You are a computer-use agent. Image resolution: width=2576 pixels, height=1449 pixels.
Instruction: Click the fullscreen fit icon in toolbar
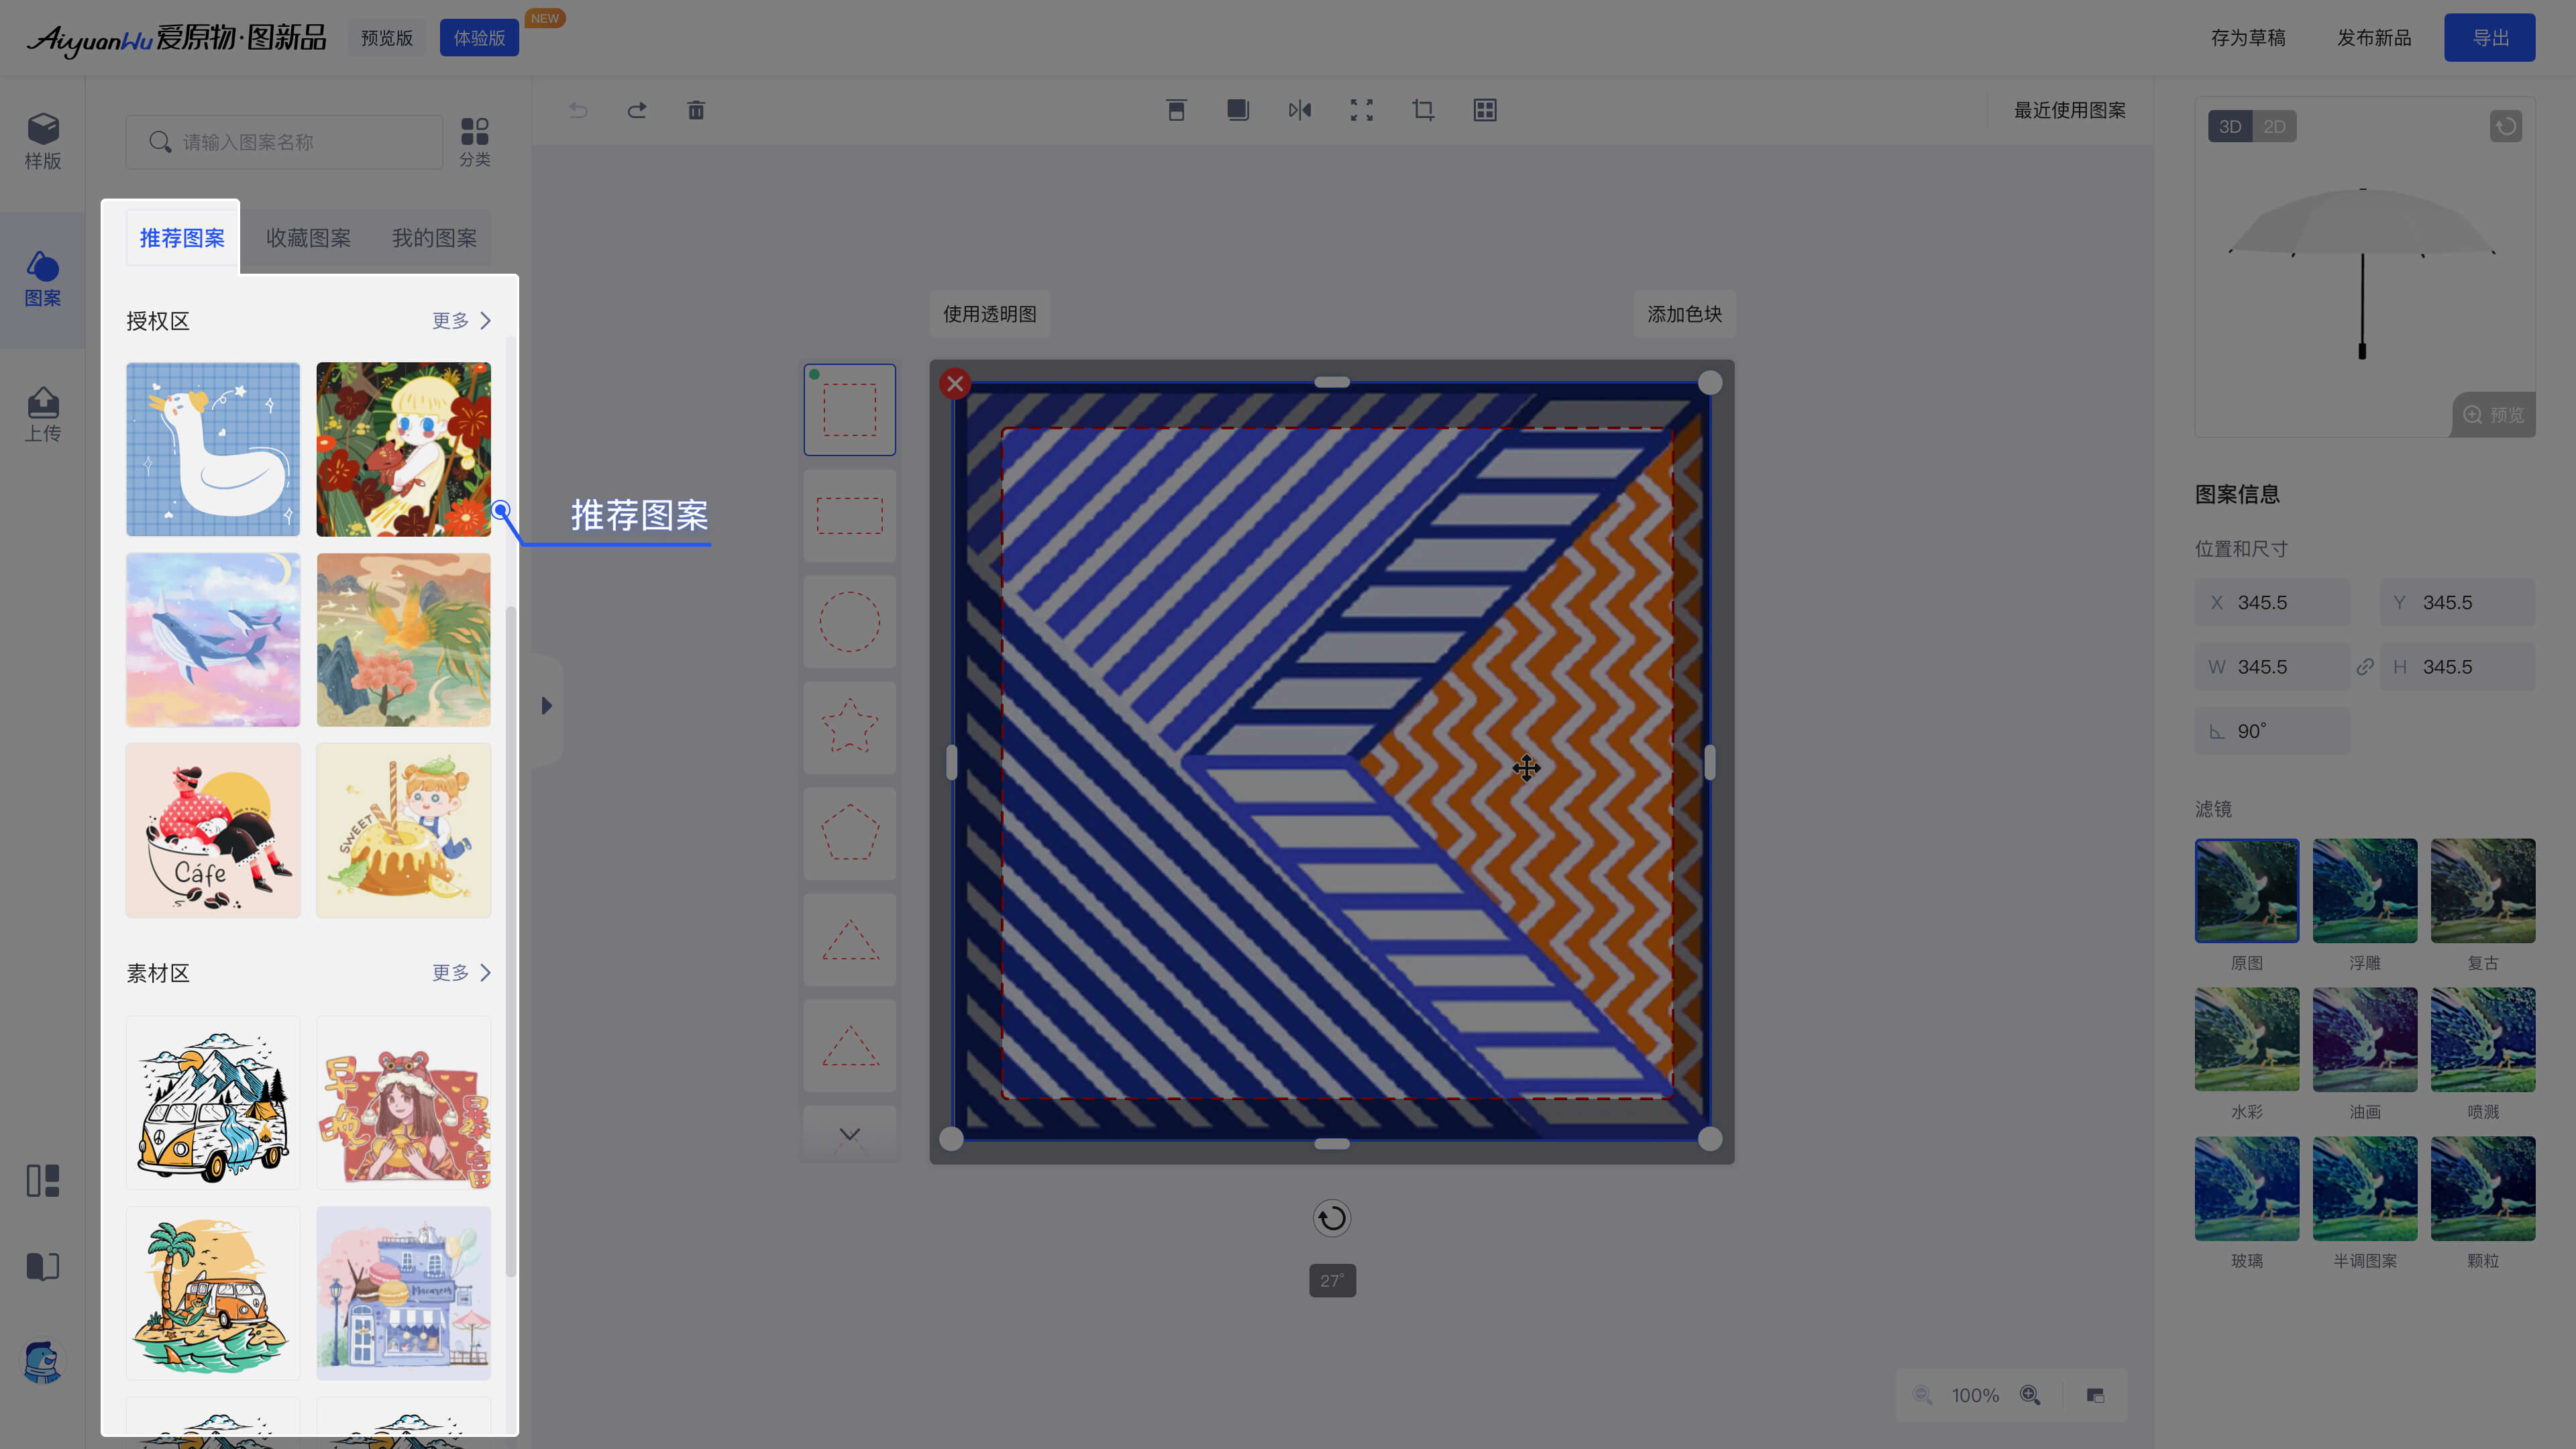1361,110
